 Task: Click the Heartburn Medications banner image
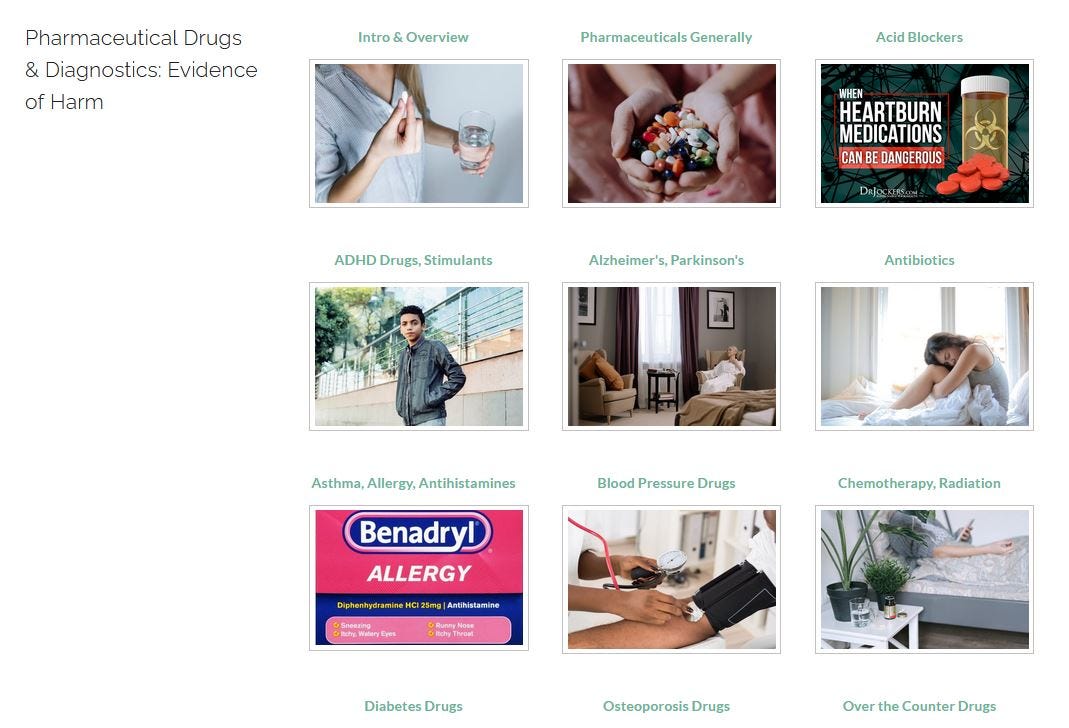tap(924, 134)
